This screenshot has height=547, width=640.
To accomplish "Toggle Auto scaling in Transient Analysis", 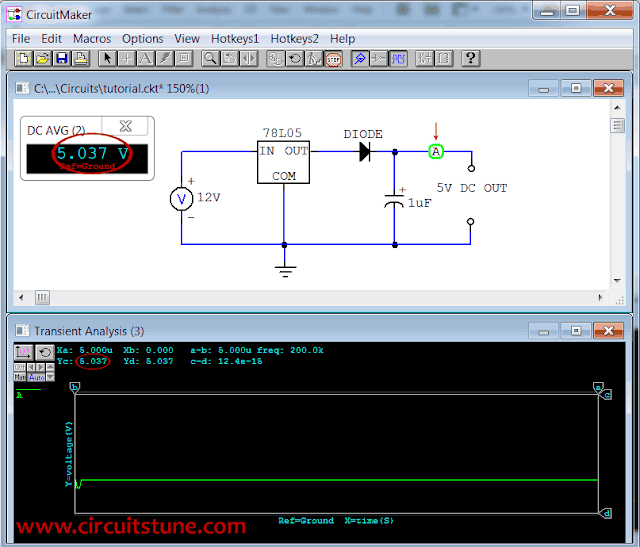I will point(36,377).
